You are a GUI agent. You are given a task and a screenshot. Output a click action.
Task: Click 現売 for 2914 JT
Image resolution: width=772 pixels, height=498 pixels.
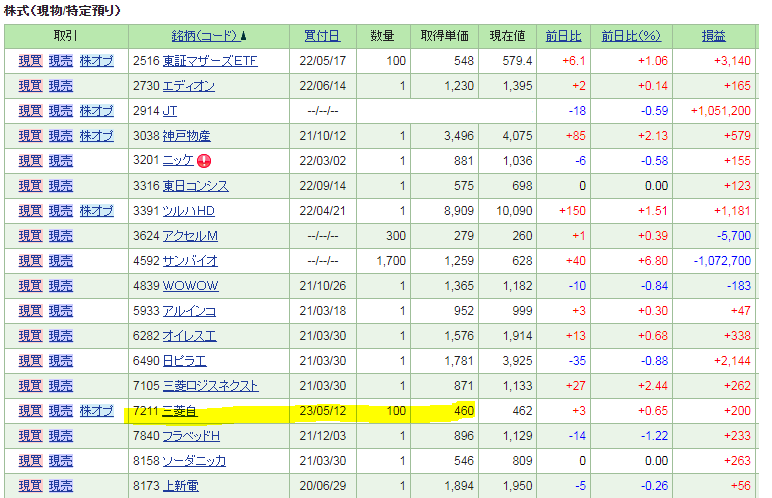pyautogui.click(x=61, y=111)
